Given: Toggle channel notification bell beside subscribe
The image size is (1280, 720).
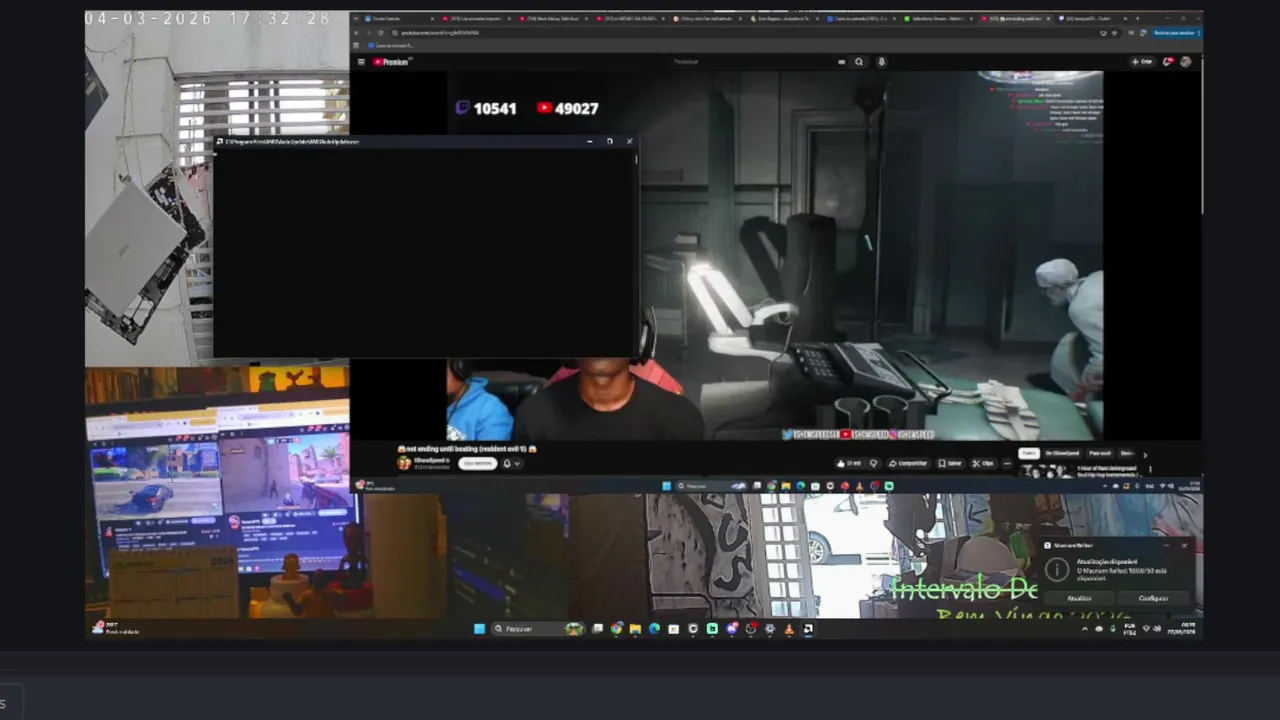Looking at the screenshot, I should pos(507,463).
